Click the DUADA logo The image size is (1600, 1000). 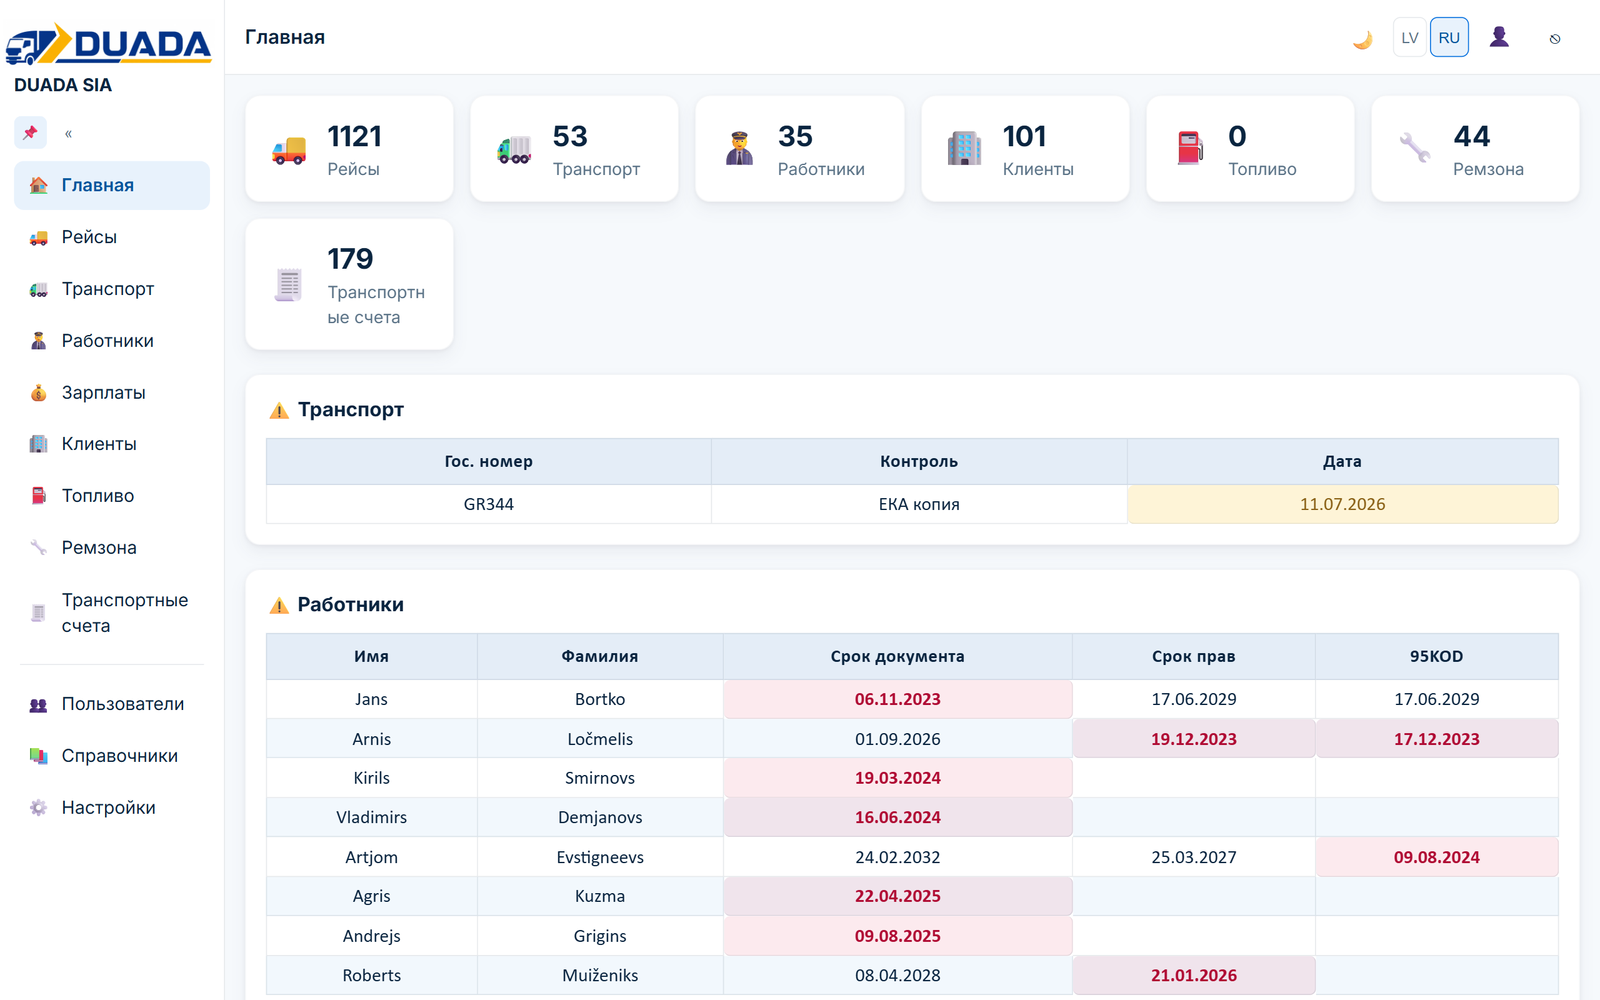108,45
